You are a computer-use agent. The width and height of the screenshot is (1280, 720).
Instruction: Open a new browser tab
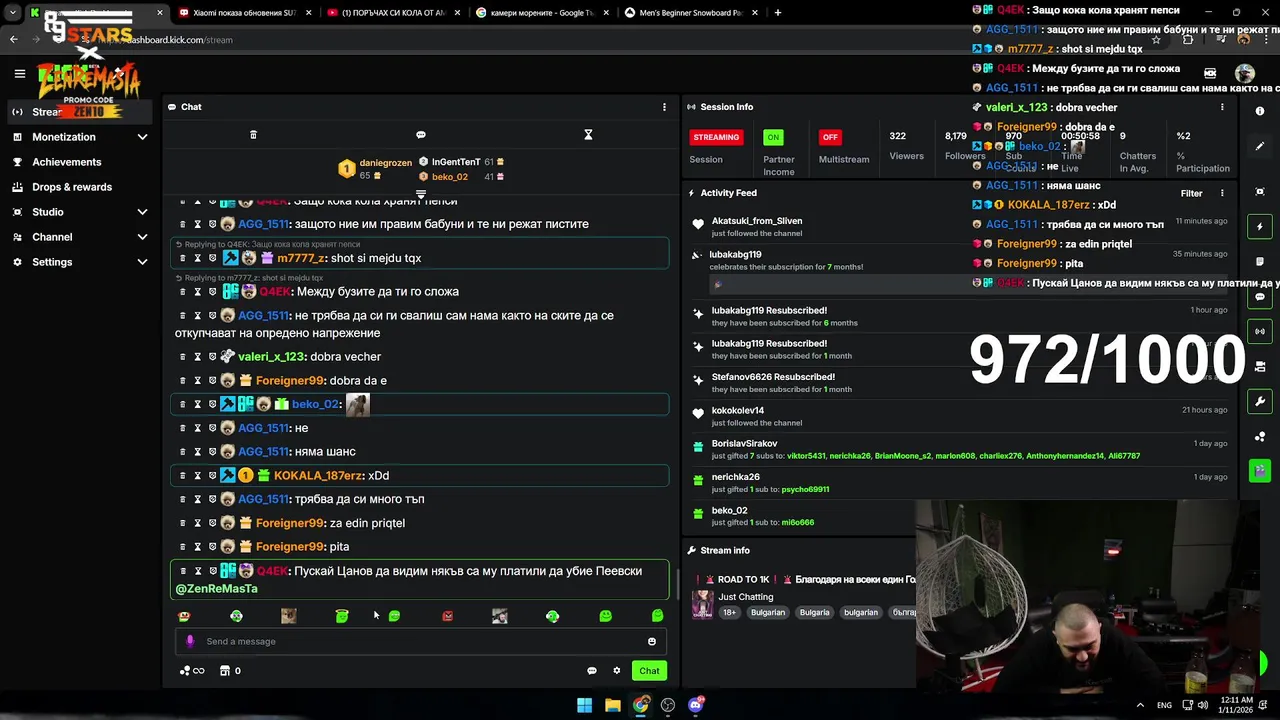click(x=778, y=13)
